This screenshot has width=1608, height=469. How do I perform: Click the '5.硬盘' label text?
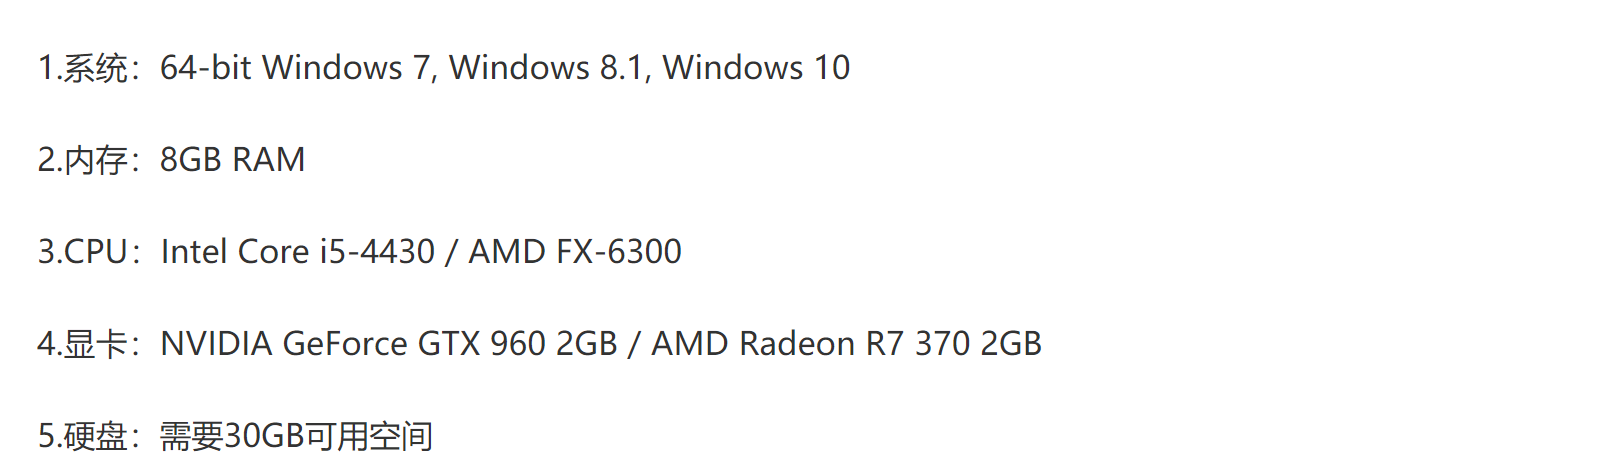point(83,436)
